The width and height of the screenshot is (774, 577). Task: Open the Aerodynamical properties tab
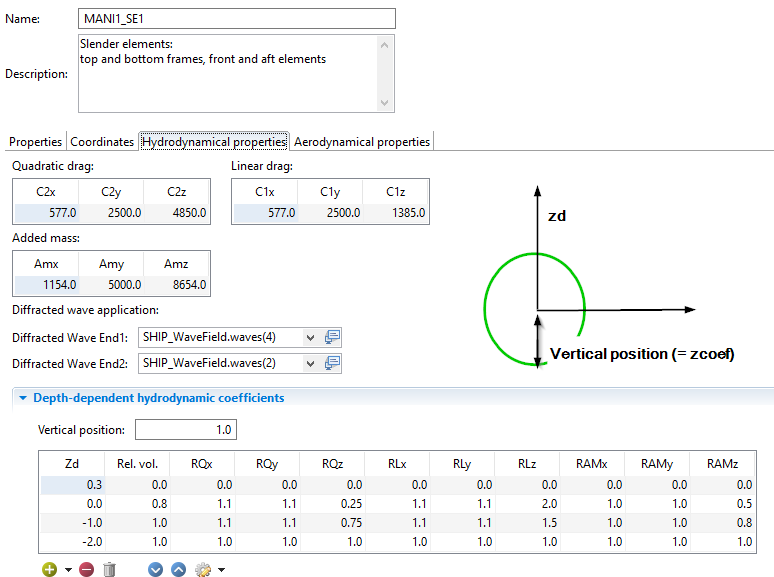[x=362, y=142]
